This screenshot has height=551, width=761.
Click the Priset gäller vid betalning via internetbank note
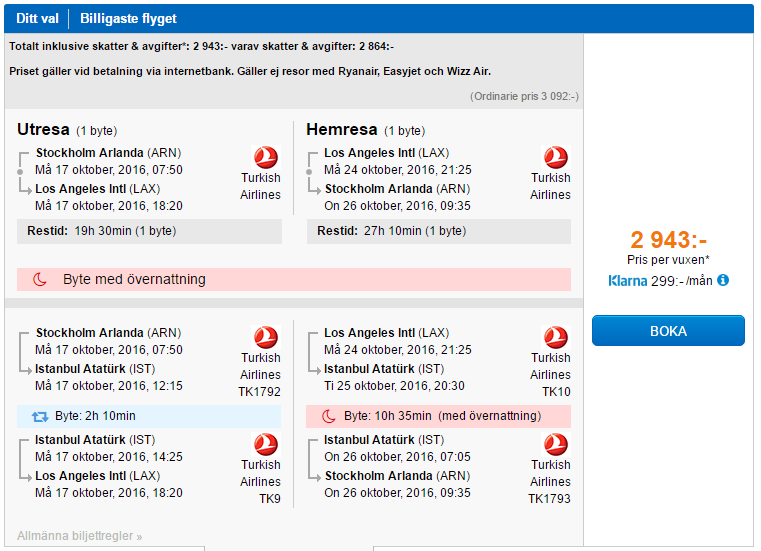(250, 71)
